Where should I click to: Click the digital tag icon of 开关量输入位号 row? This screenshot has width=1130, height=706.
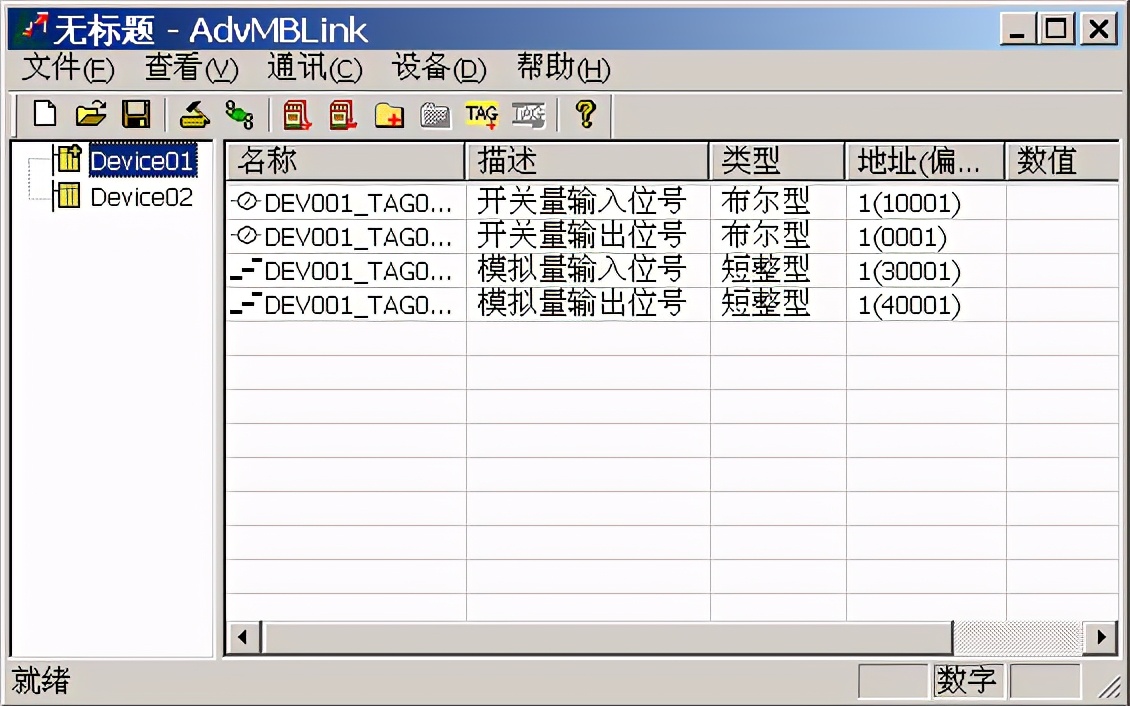tap(246, 202)
